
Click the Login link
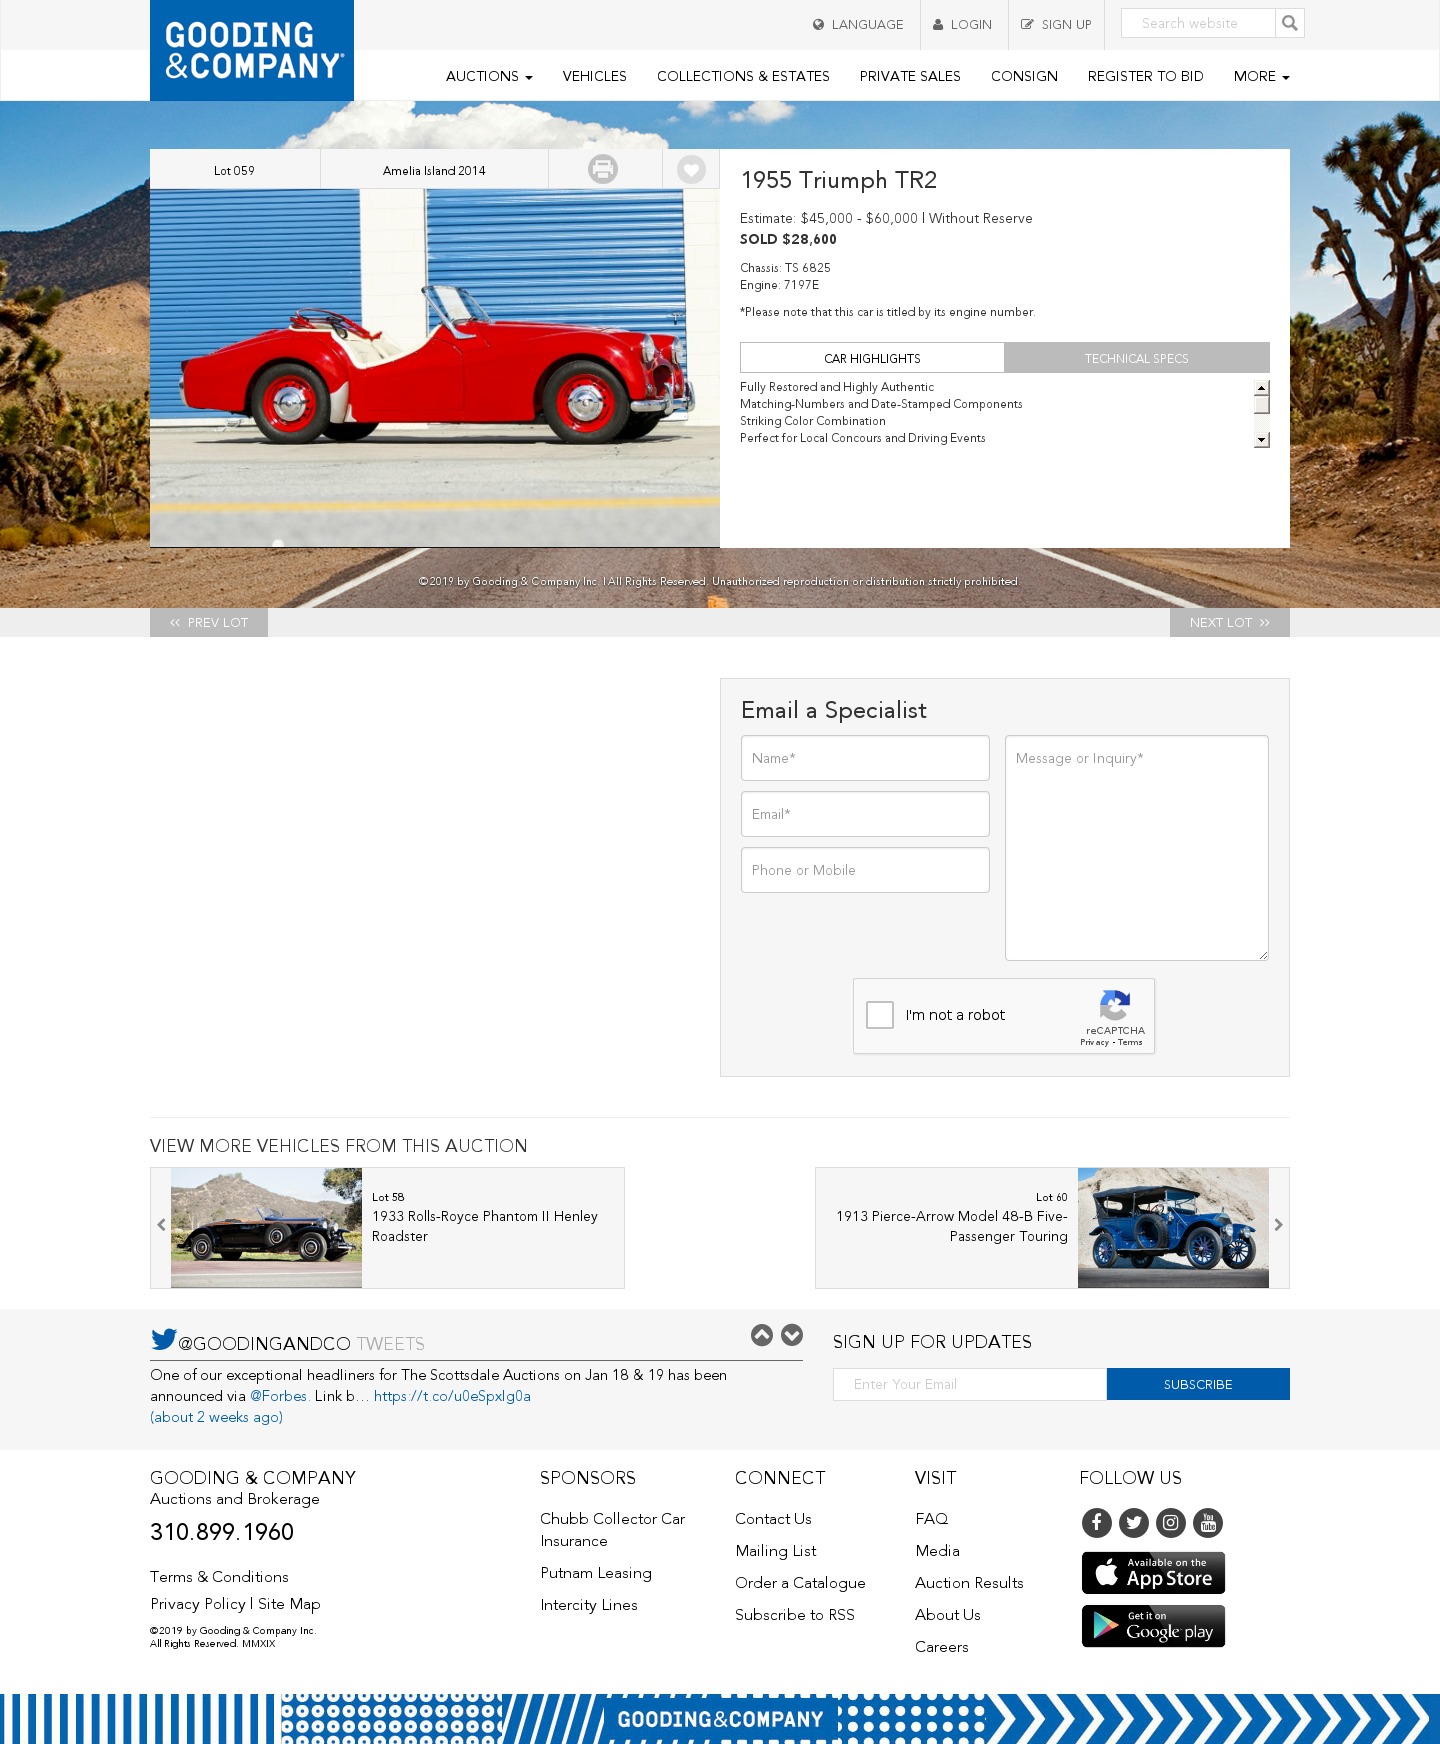coord(962,24)
